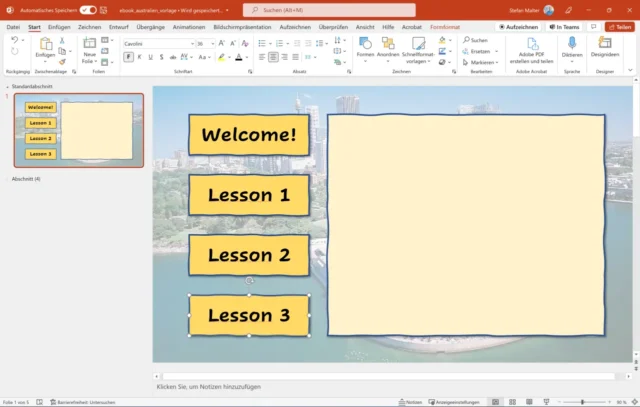Open the Formformat tab
Screen dimensions: 640x407
pyautogui.click(x=445, y=27)
